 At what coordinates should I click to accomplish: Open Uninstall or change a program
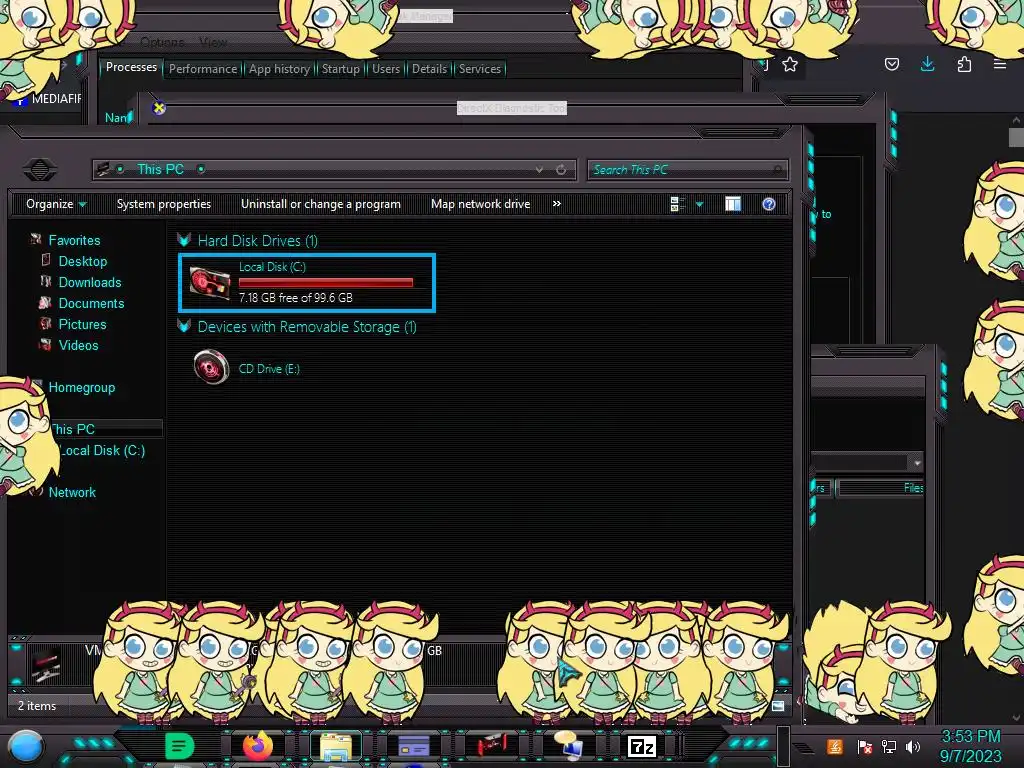click(x=321, y=204)
